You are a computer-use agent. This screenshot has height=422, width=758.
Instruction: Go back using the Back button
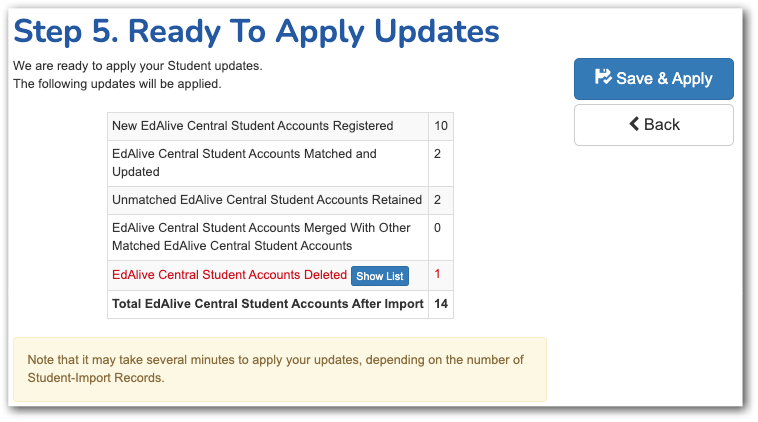point(654,125)
